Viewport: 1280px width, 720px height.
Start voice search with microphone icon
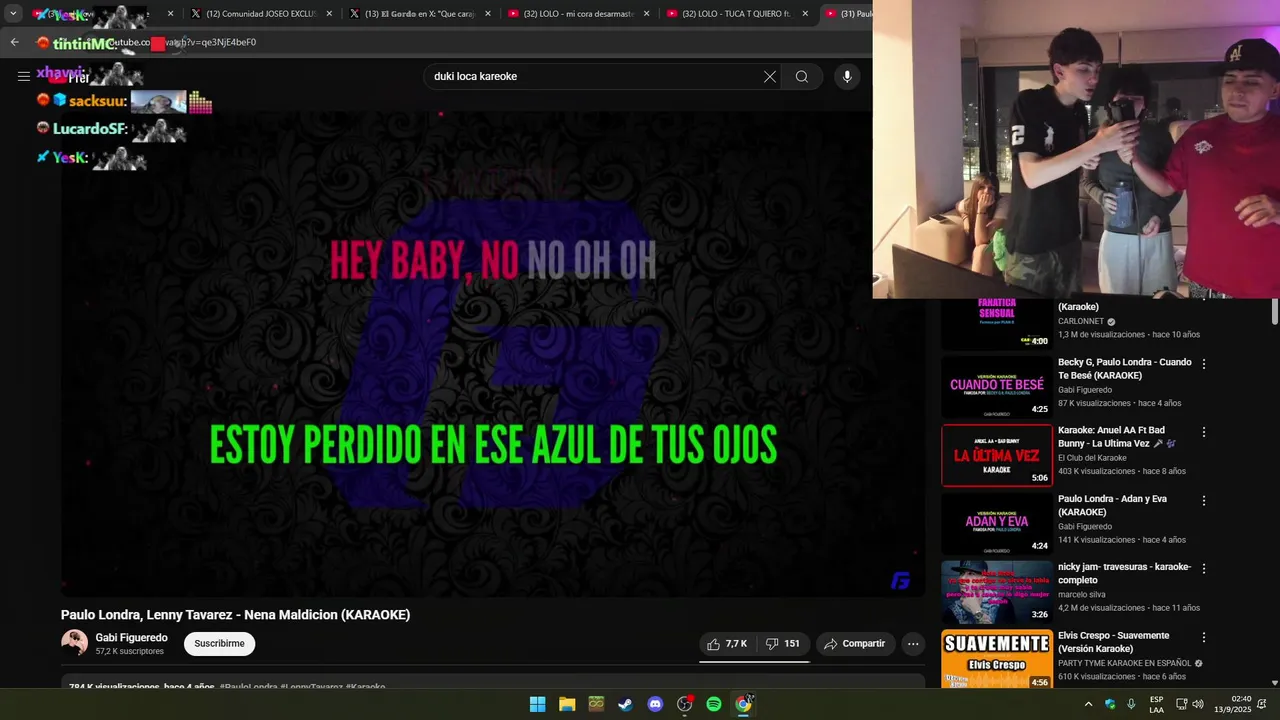point(847,76)
